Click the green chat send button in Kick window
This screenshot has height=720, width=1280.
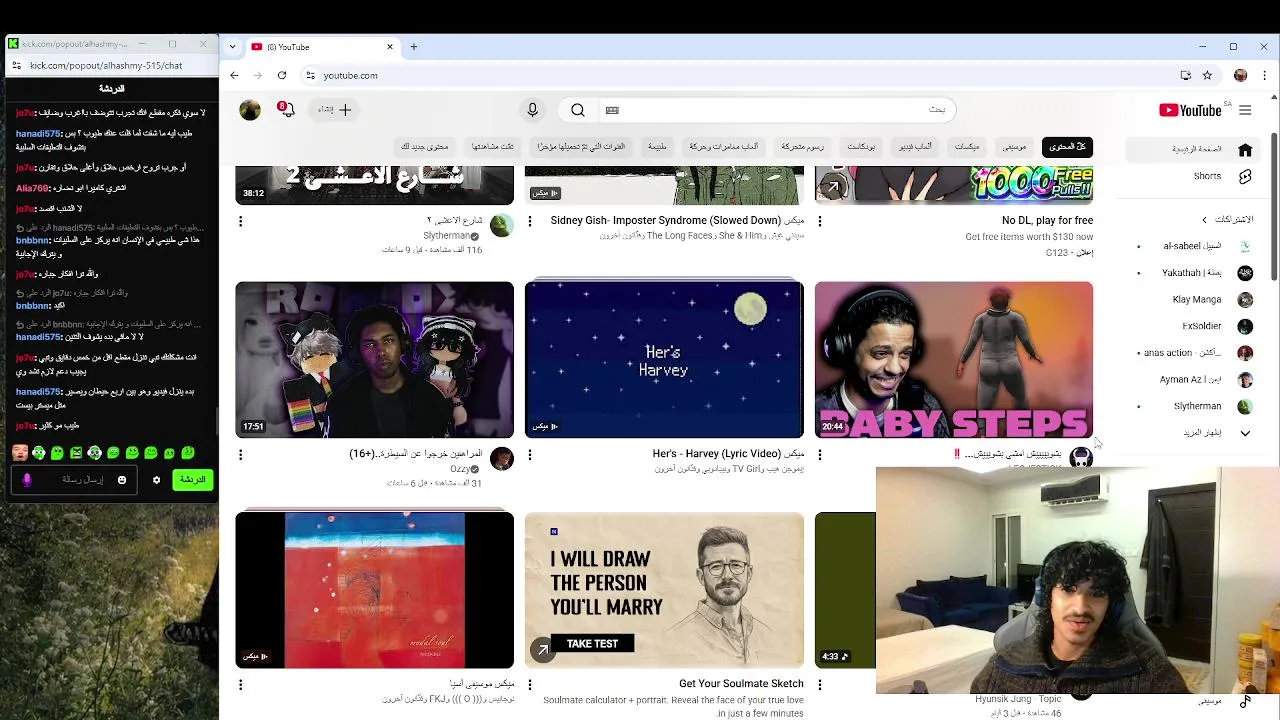pos(192,480)
